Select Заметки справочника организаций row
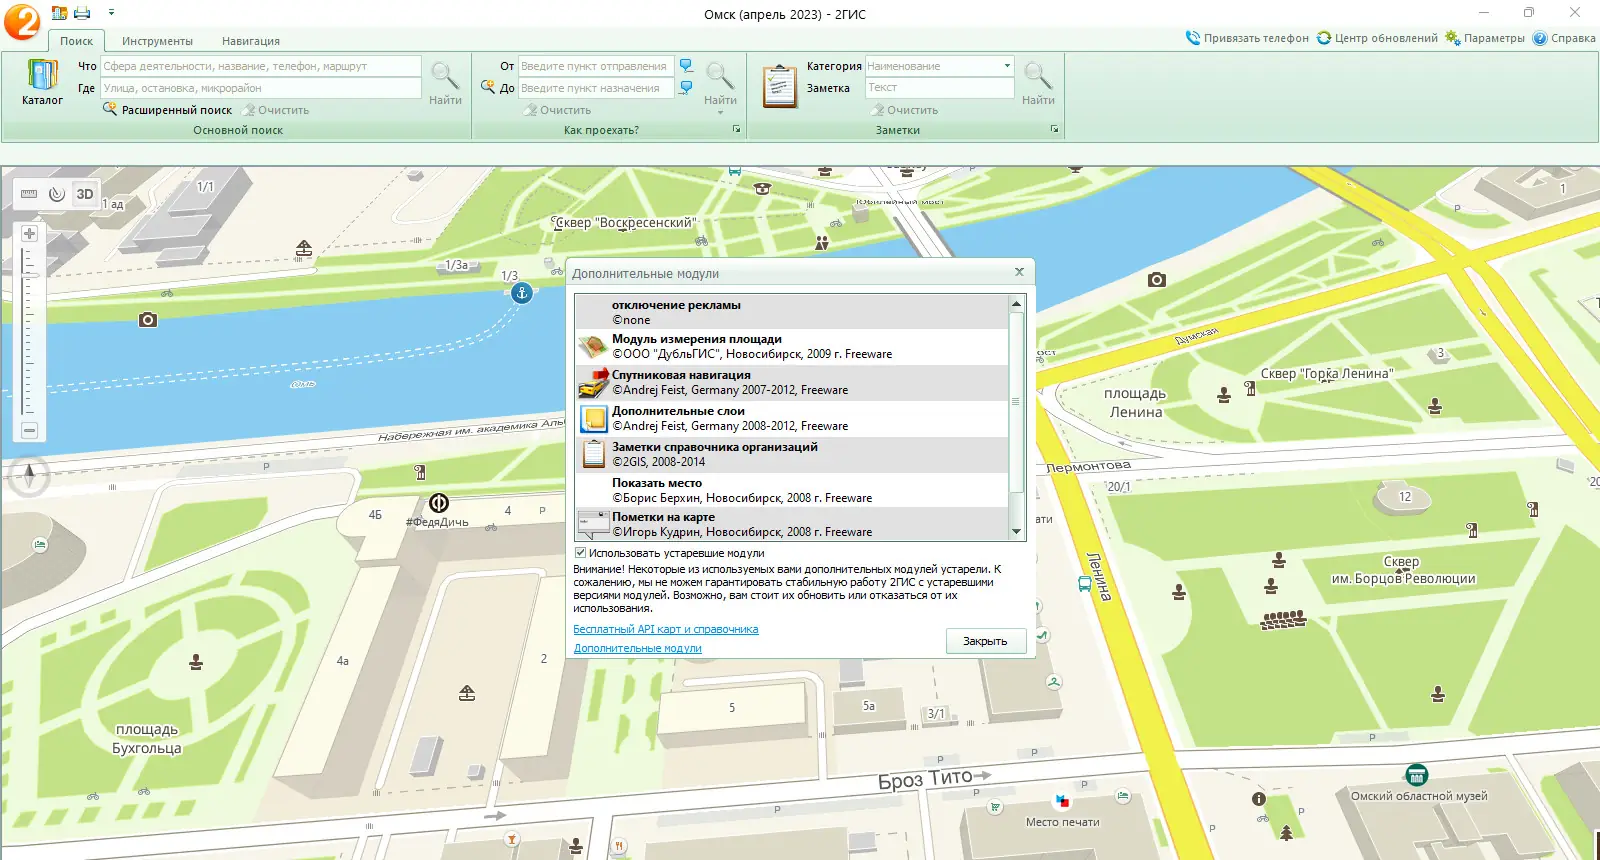The width and height of the screenshot is (1600, 860). 792,454
